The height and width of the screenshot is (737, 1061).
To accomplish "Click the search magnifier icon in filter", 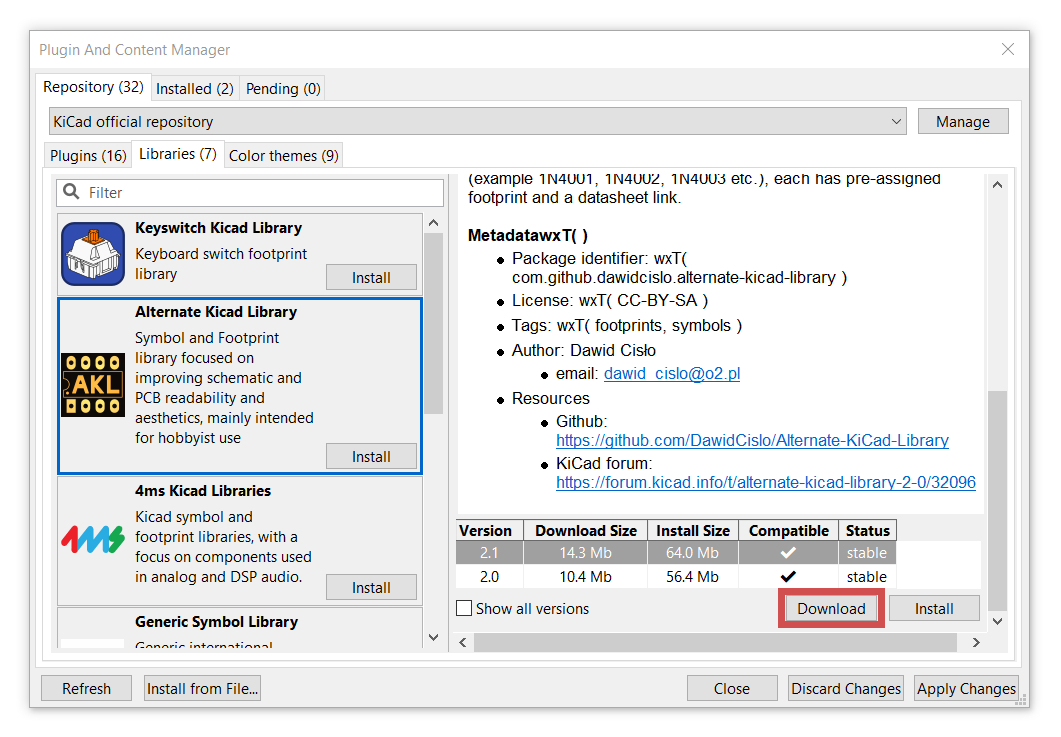I will pos(72,192).
